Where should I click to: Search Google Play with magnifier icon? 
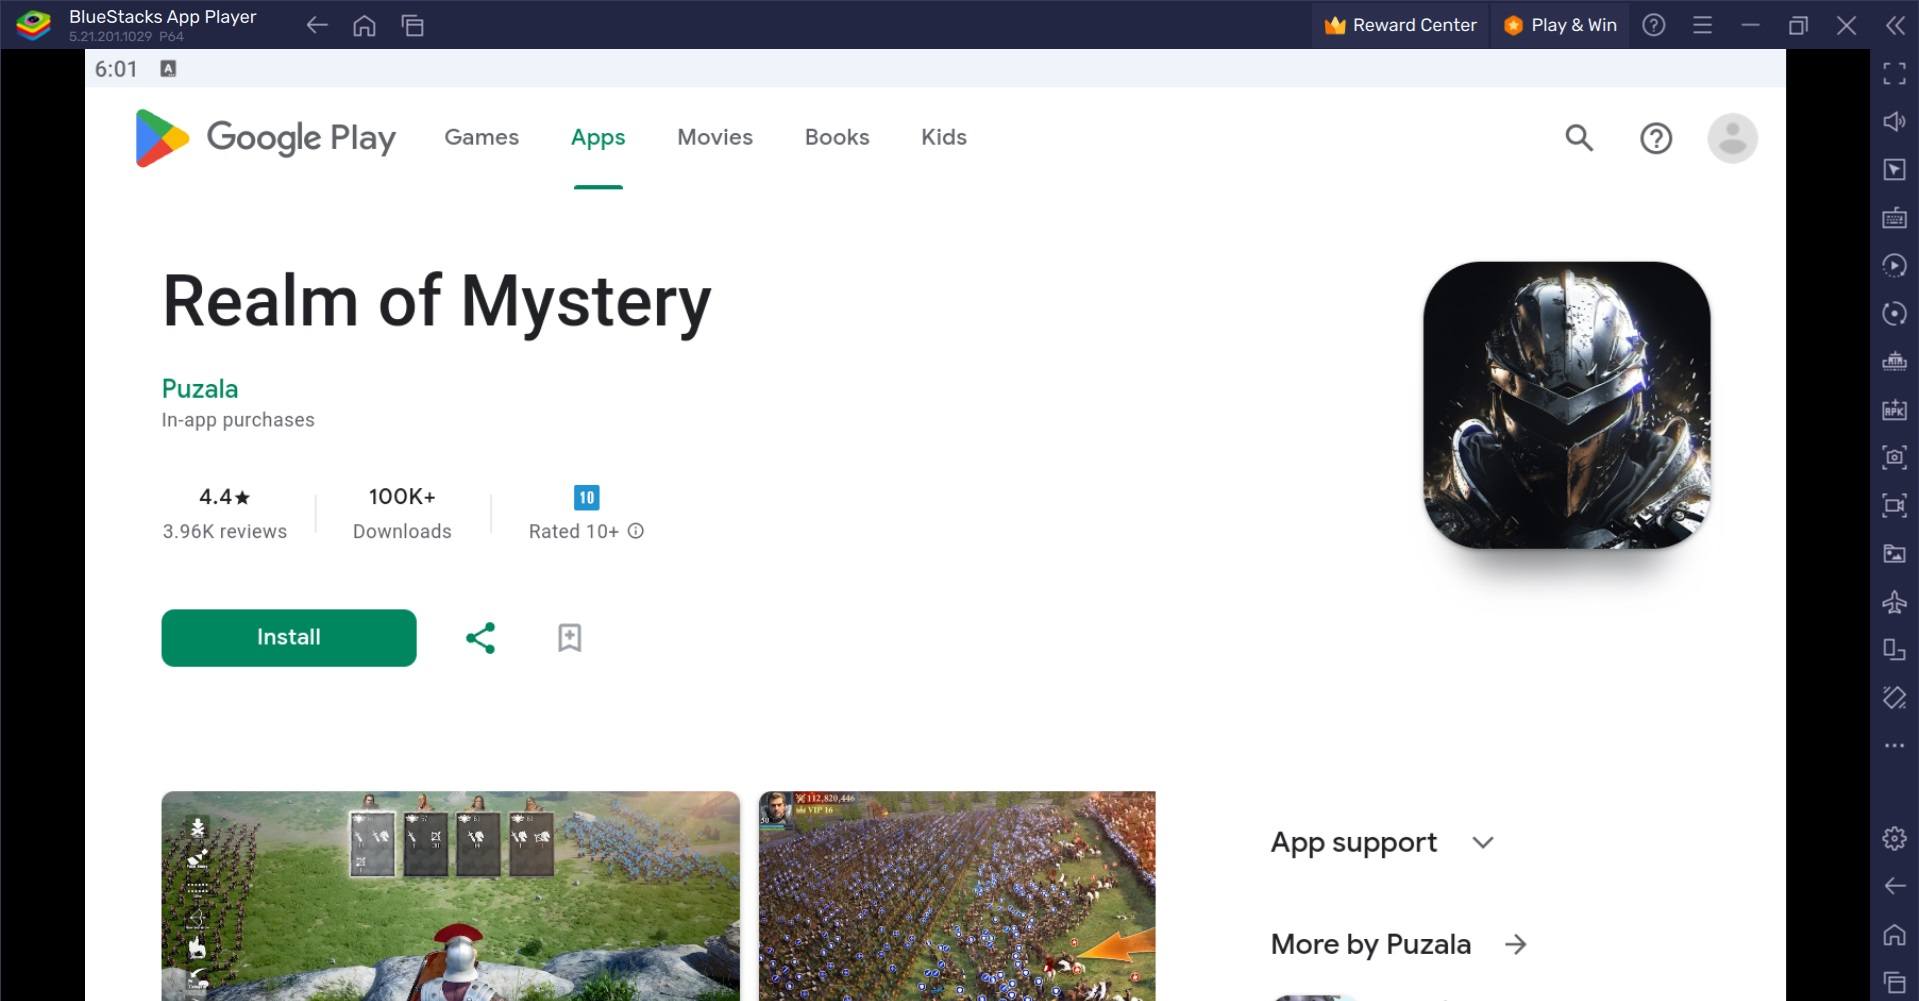pyautogui.click(x=1579, y=138)
